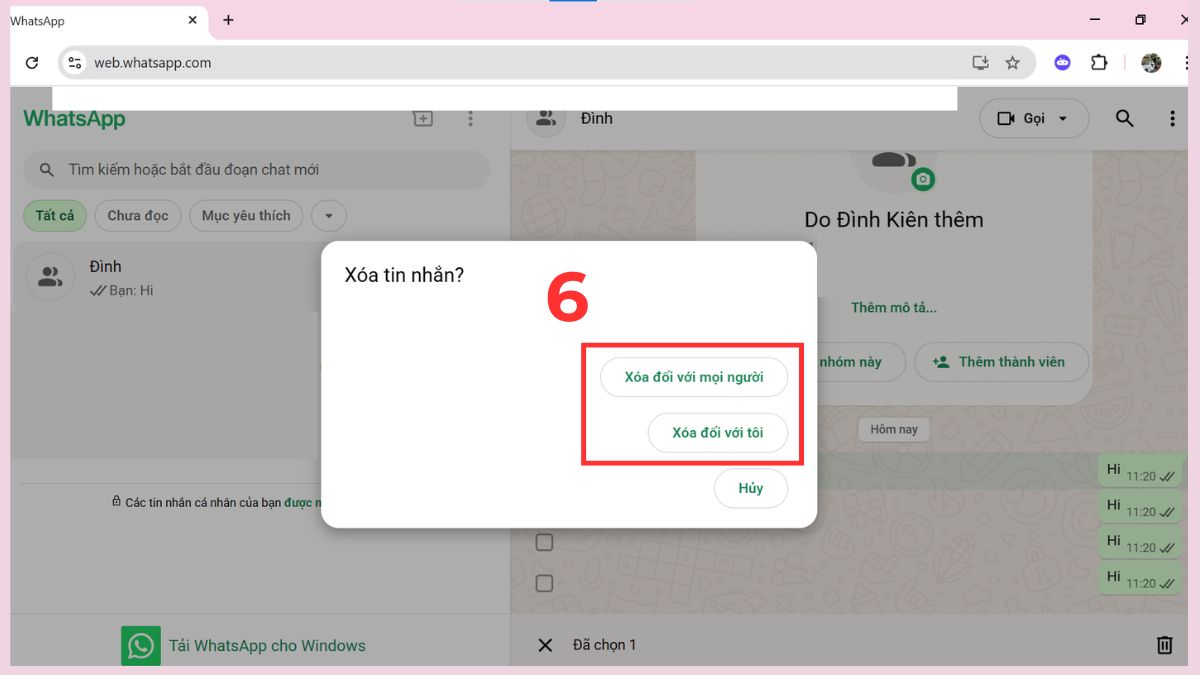Bookmark the page using the star toggle
This screenshot has height=675, width=1200.
[1013, 62]
